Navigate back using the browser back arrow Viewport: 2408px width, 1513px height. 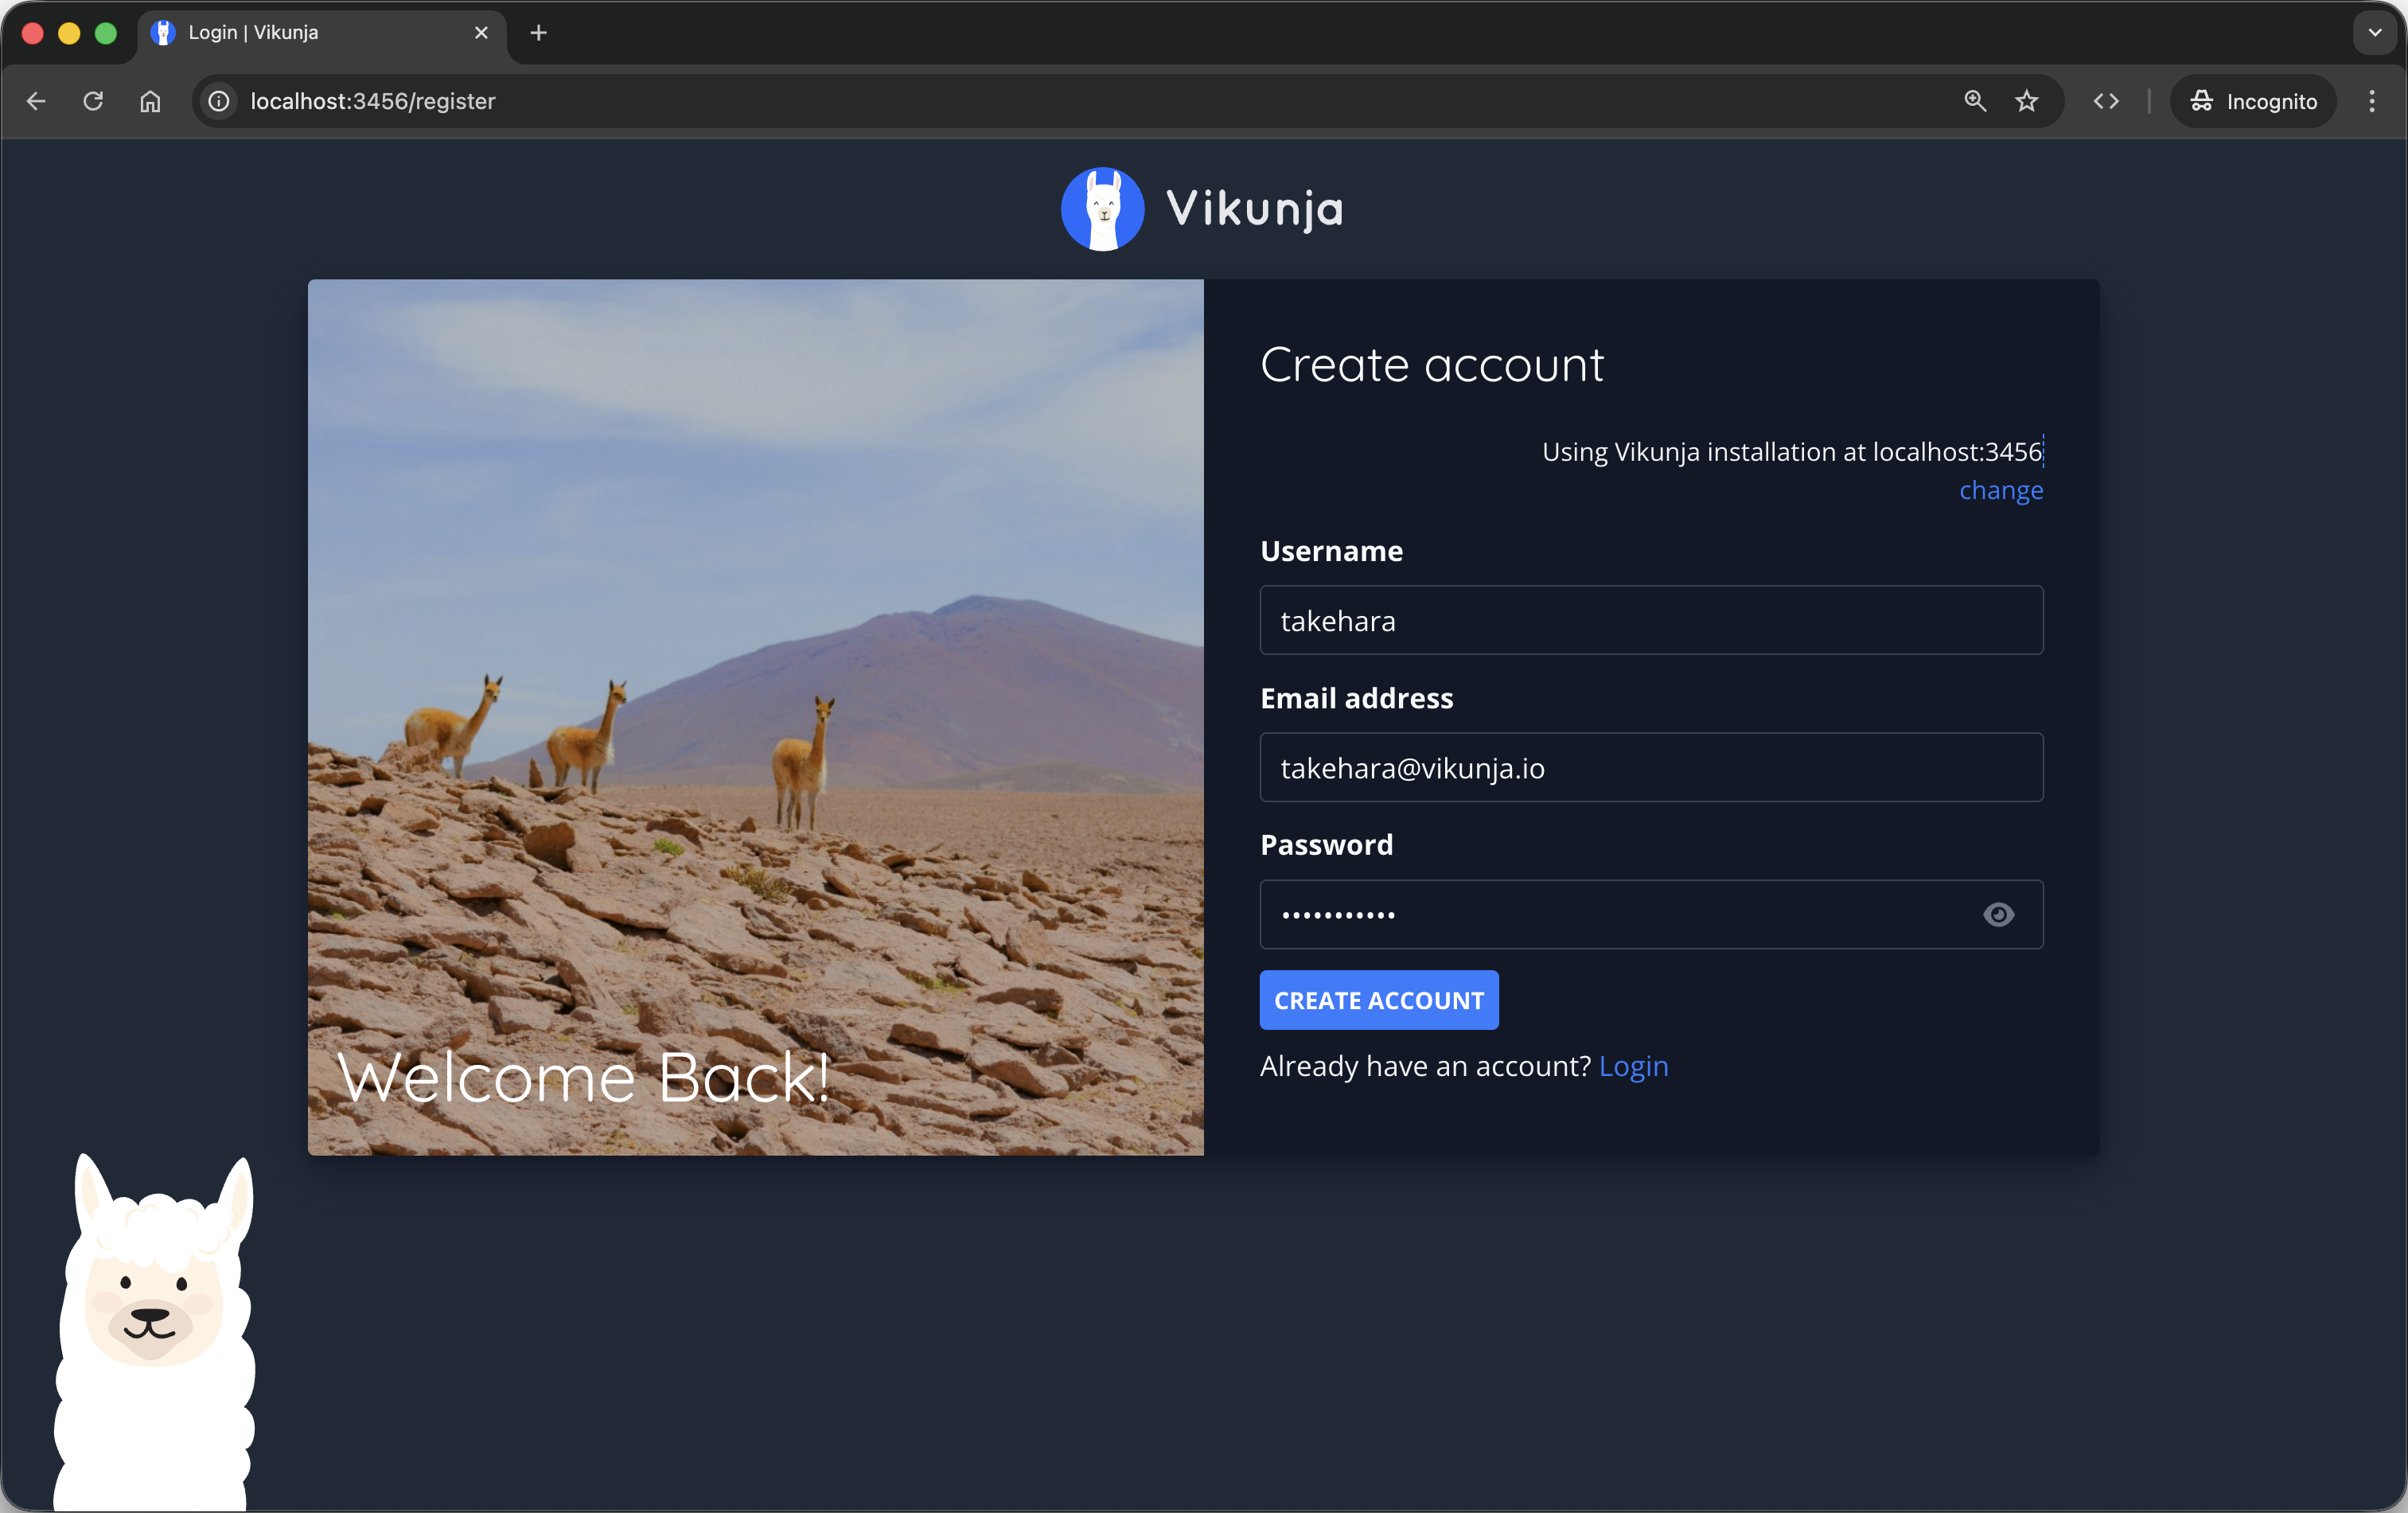click(36, 101)
